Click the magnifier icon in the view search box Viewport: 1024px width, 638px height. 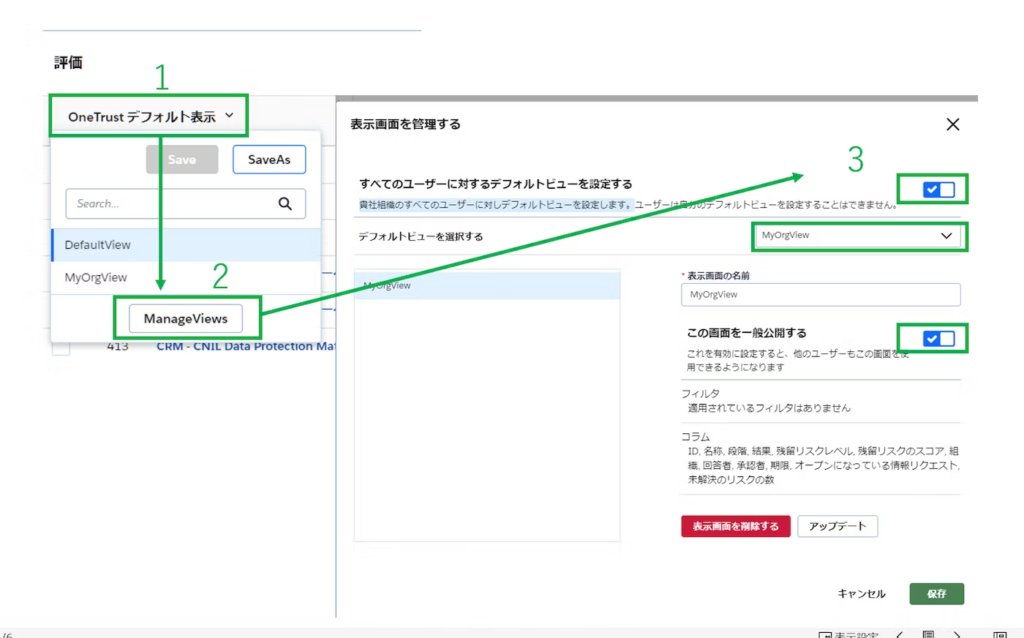(285, 204)
